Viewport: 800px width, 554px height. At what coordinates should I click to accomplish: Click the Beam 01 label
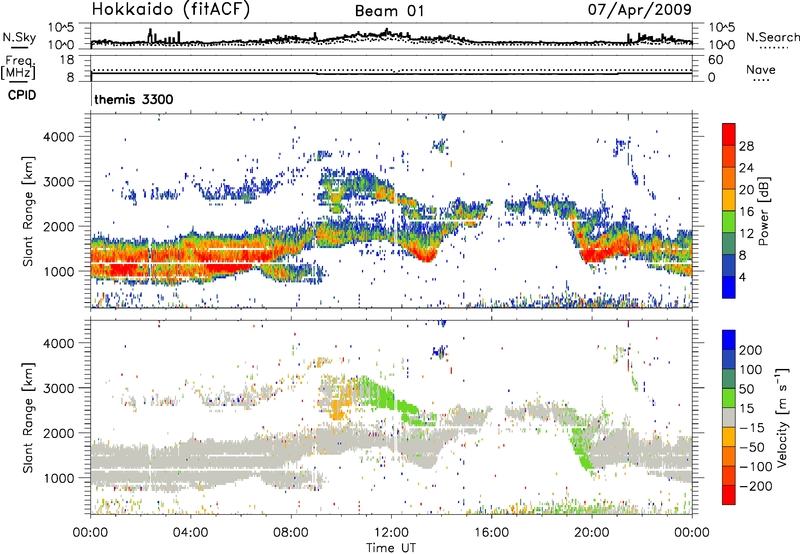389,11
